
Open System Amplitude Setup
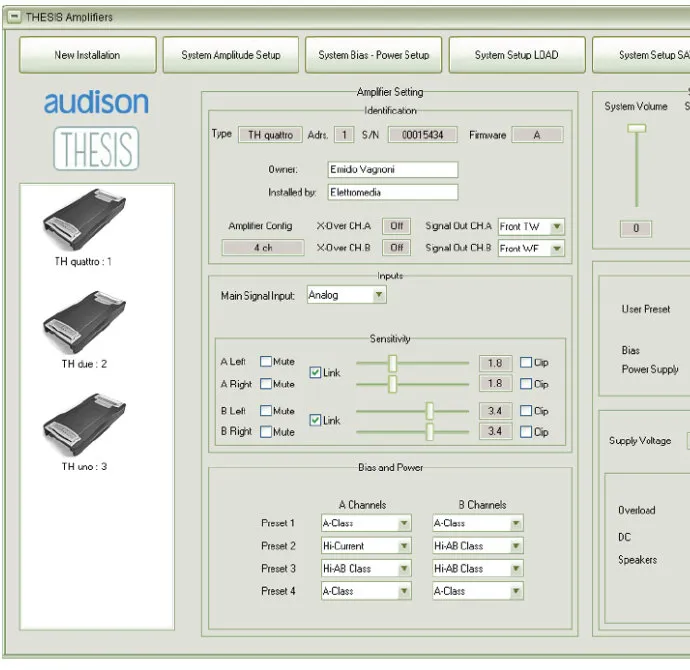point(231,55)
